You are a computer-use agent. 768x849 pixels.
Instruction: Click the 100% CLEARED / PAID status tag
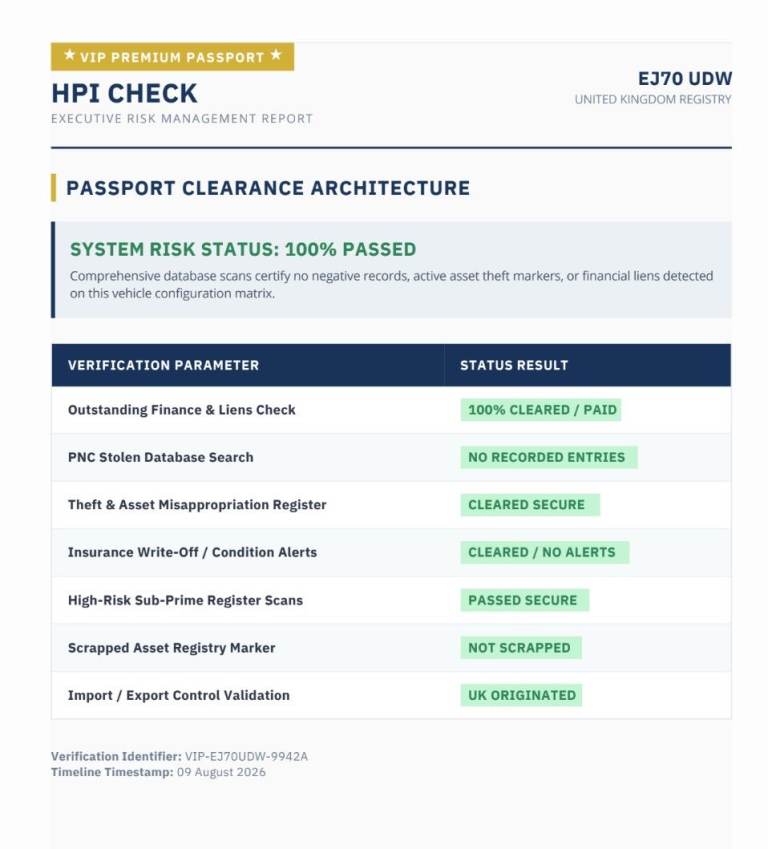541,410
